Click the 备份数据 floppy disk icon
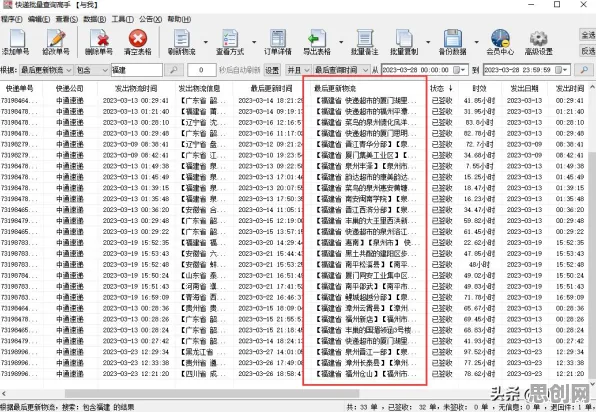The height and width of the screenshot is (412, 596). tap(452, 42)
